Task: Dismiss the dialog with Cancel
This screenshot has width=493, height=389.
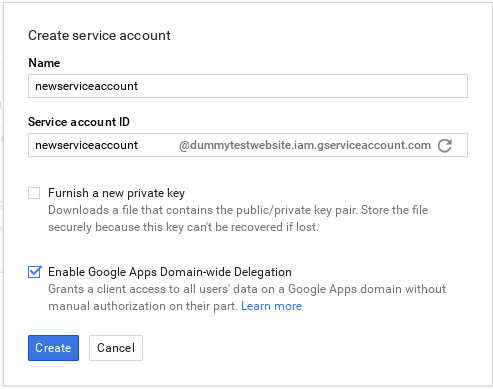Action: coord(116,348)
